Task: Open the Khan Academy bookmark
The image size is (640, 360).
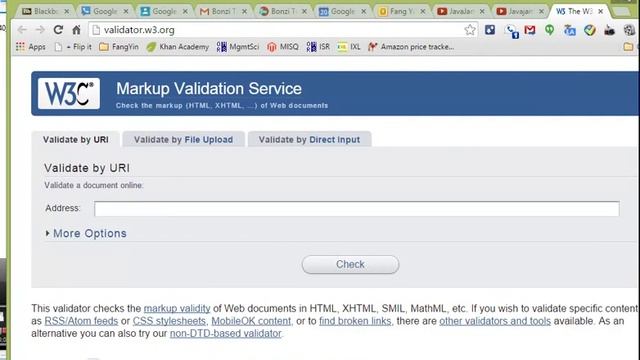Action: (x=178, y=47)
